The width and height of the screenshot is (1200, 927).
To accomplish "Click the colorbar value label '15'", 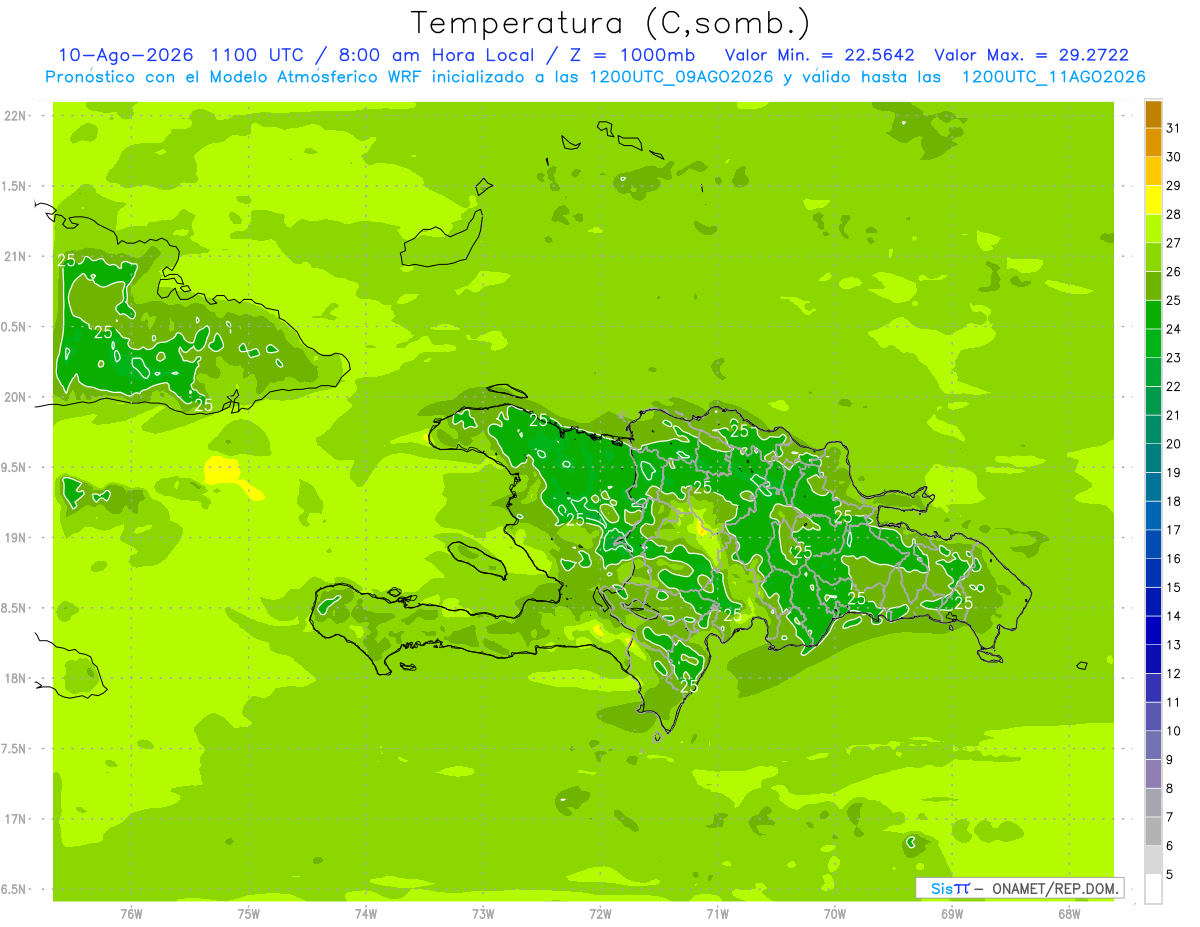I will pos(1174,588).
